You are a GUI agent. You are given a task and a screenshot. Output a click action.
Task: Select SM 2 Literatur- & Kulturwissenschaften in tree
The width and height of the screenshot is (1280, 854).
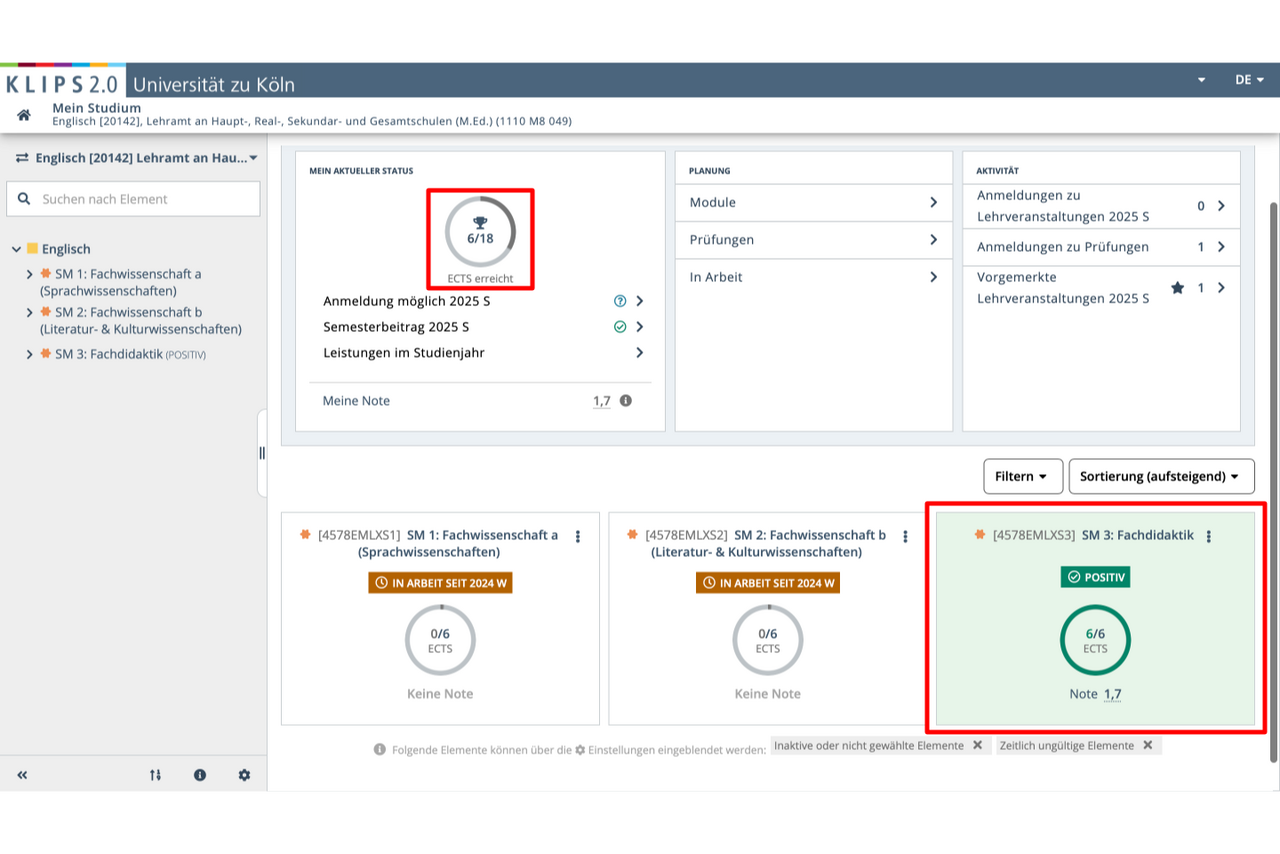140,321
